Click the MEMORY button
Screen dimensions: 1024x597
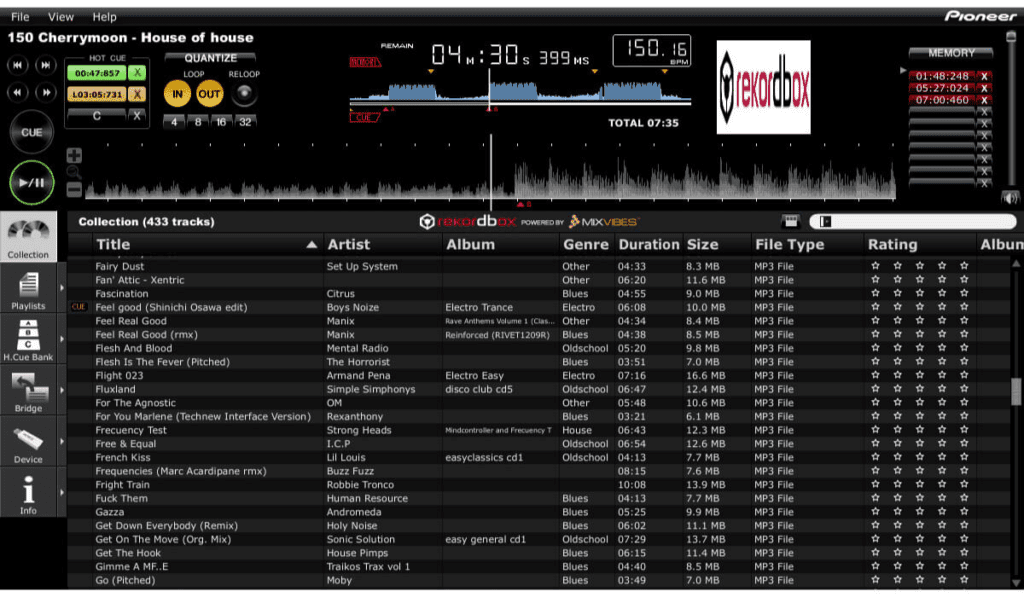coord(950,53)
